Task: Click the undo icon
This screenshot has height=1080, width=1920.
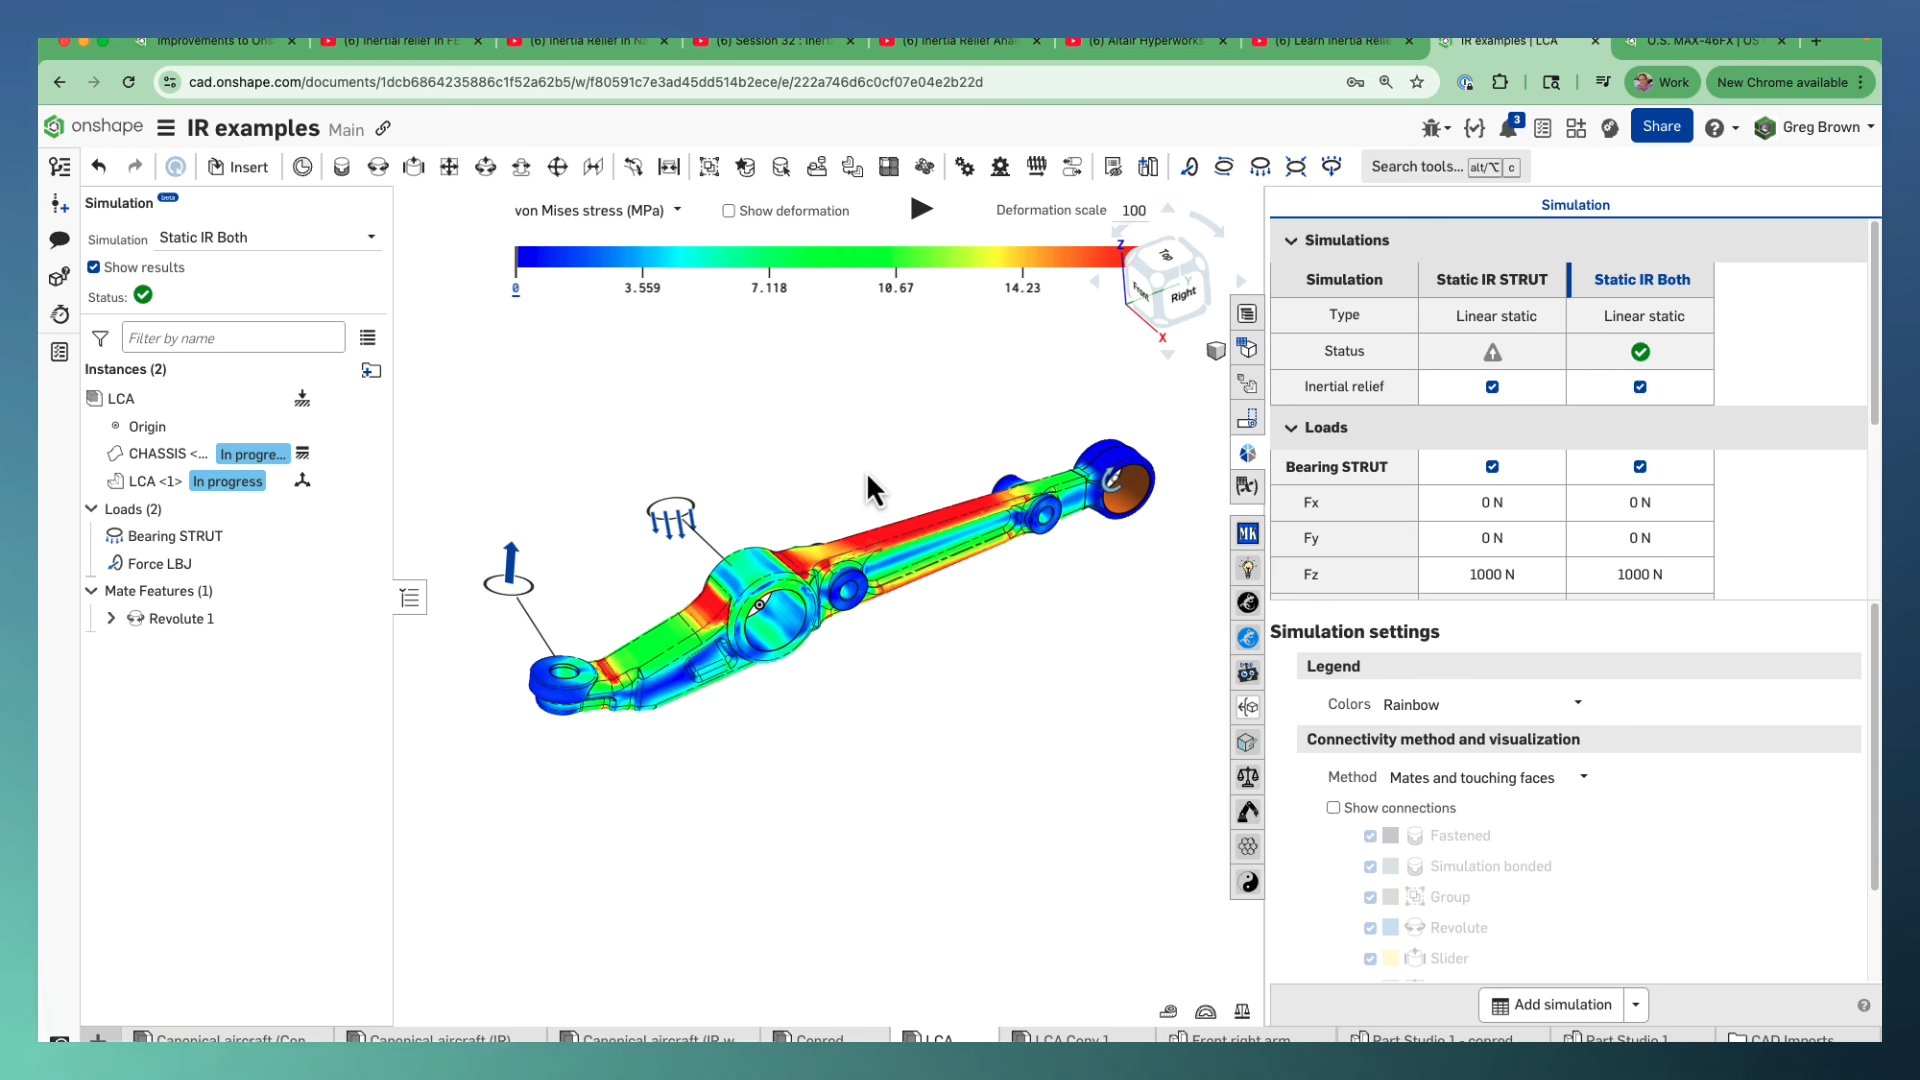Action: point(99,166)
